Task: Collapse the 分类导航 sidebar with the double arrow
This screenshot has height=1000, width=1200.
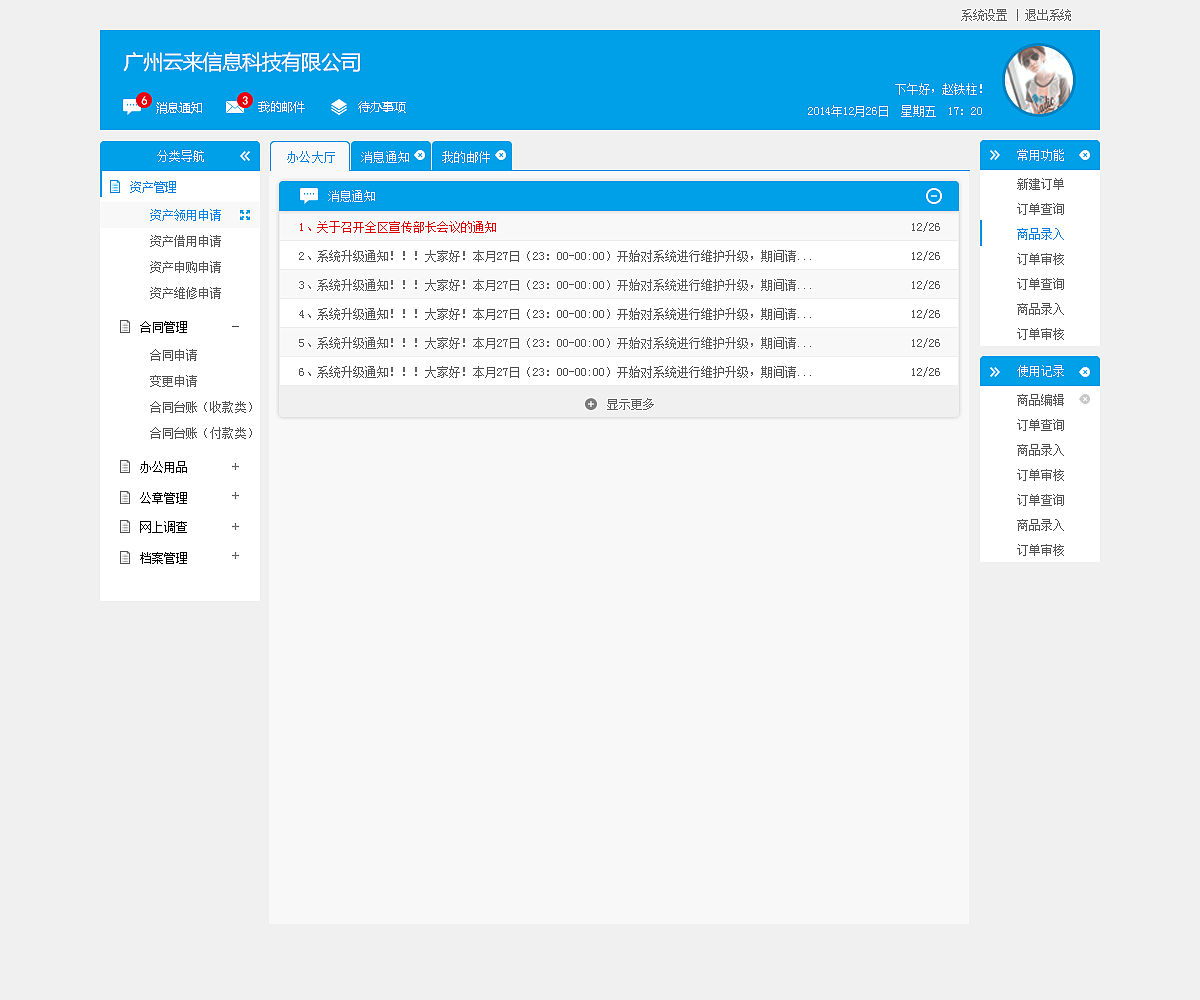Action: [245, 156]
